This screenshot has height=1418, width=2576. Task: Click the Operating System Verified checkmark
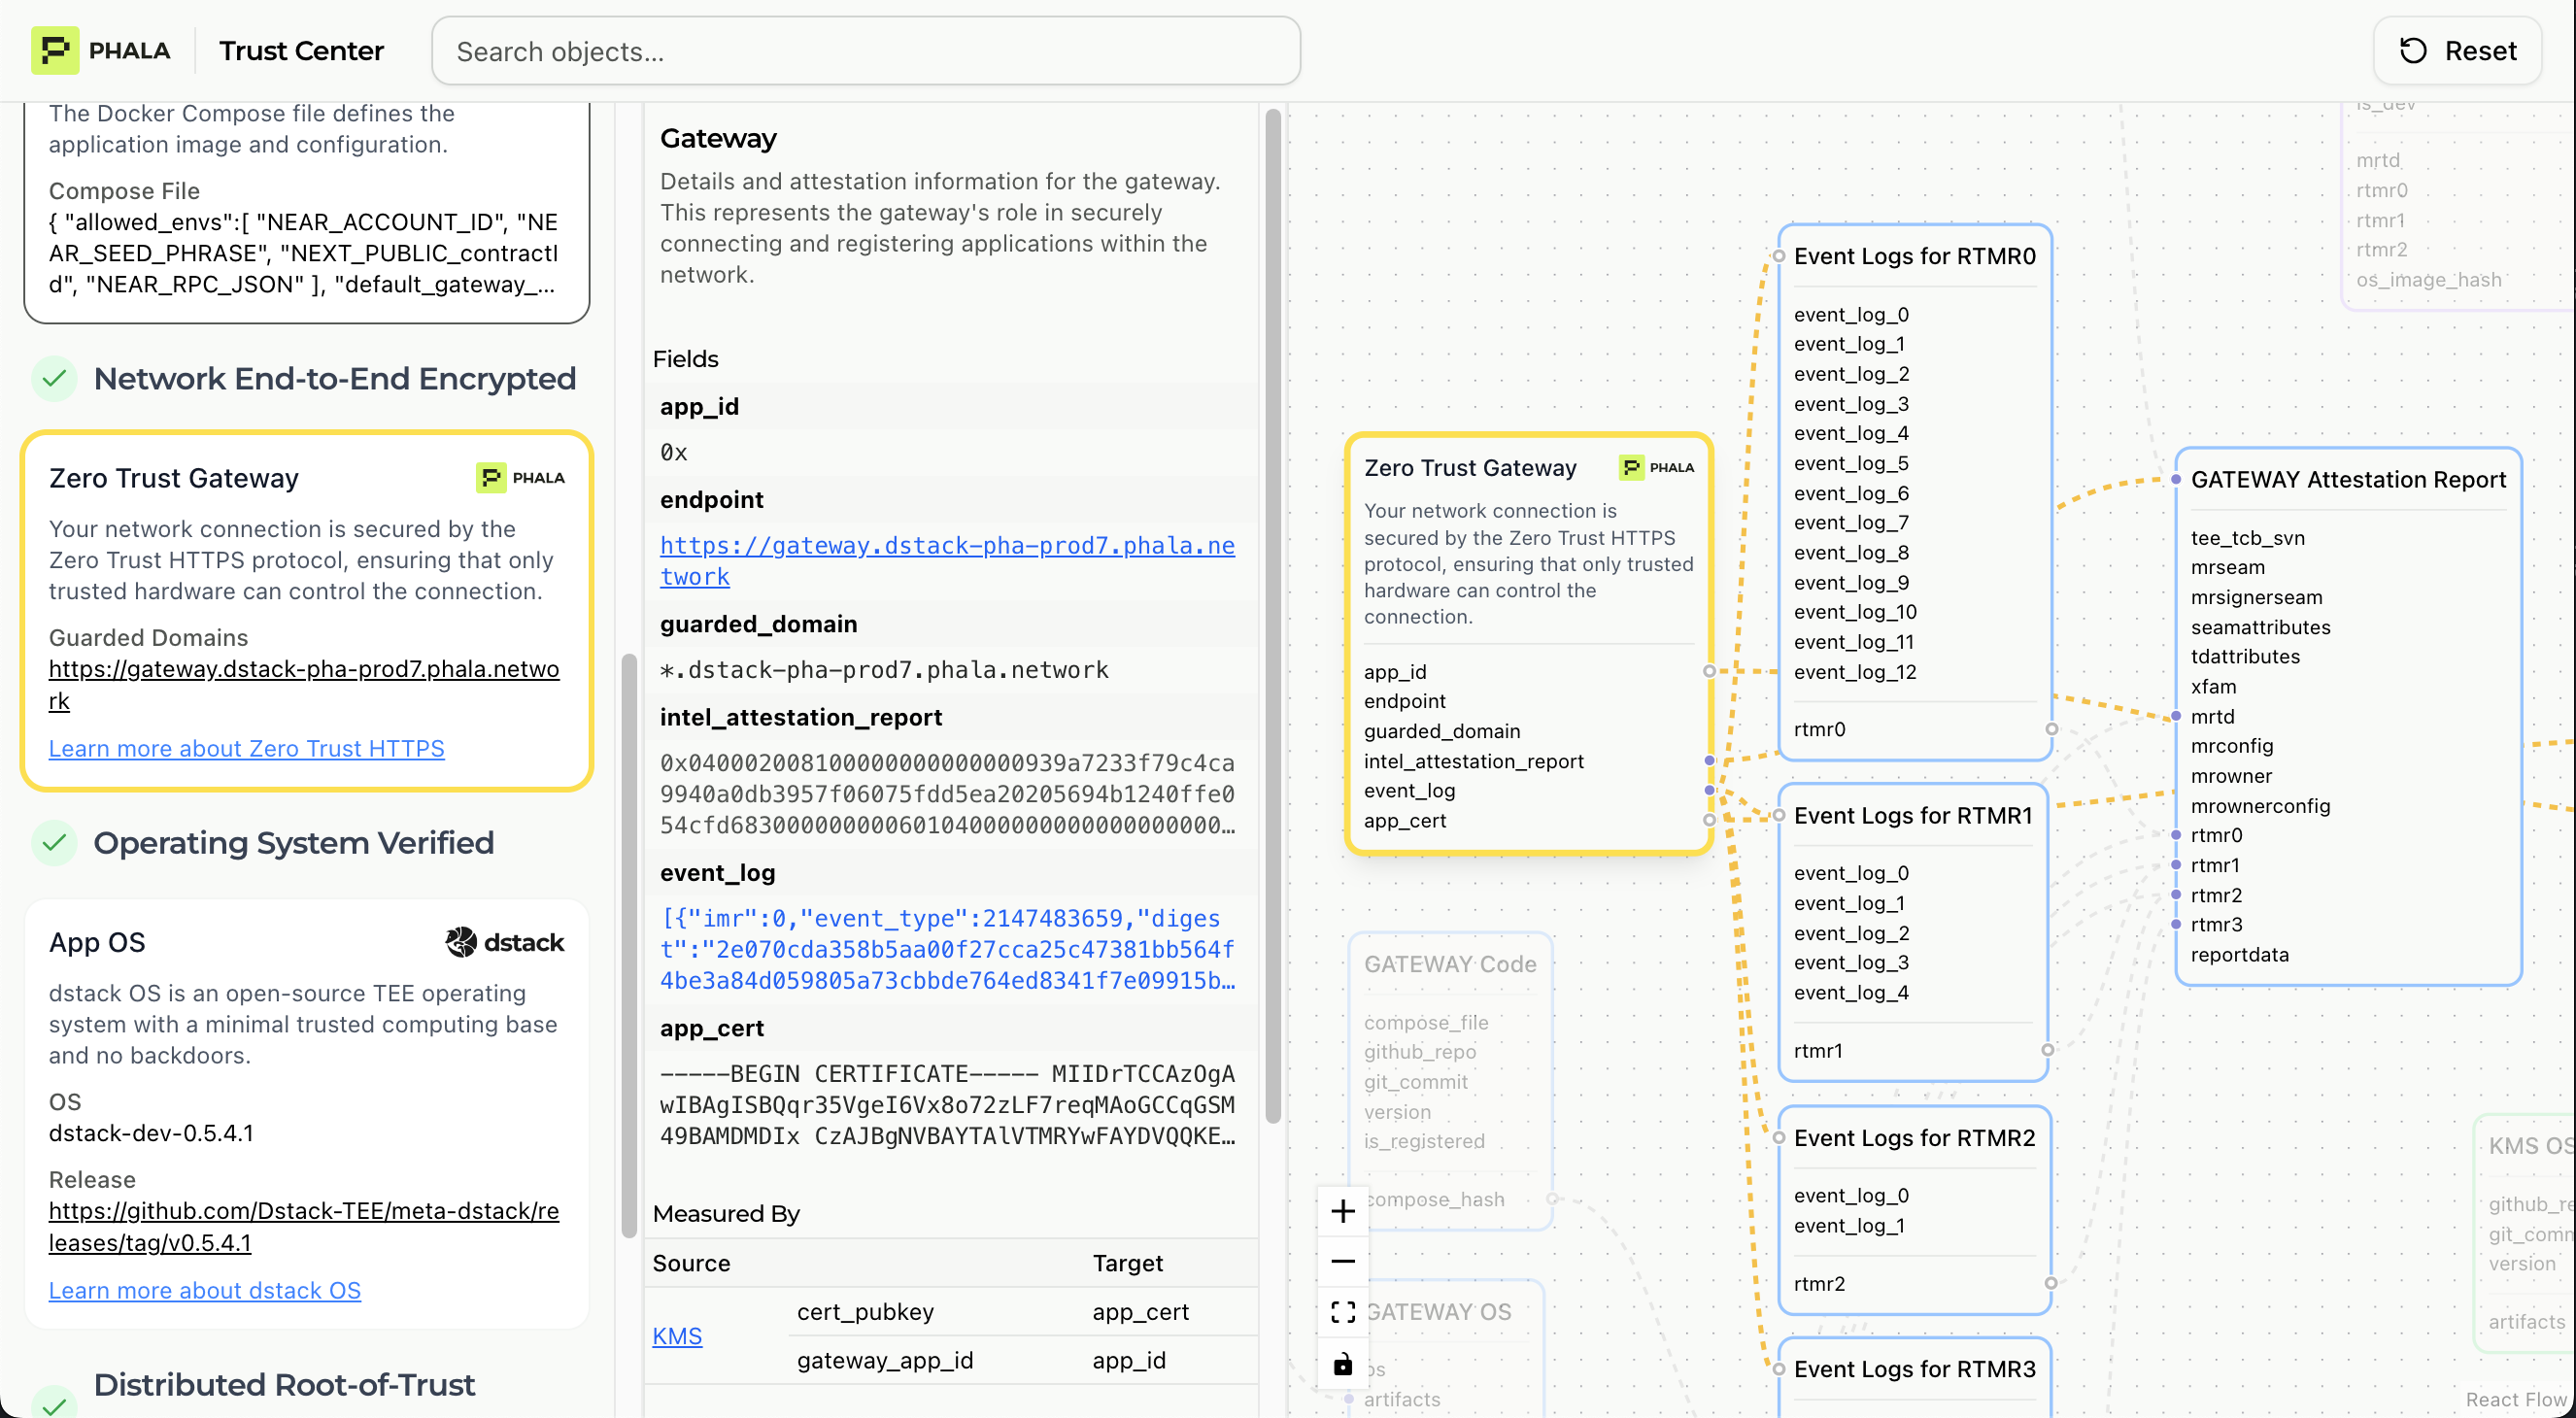click(x=55, y=843)
